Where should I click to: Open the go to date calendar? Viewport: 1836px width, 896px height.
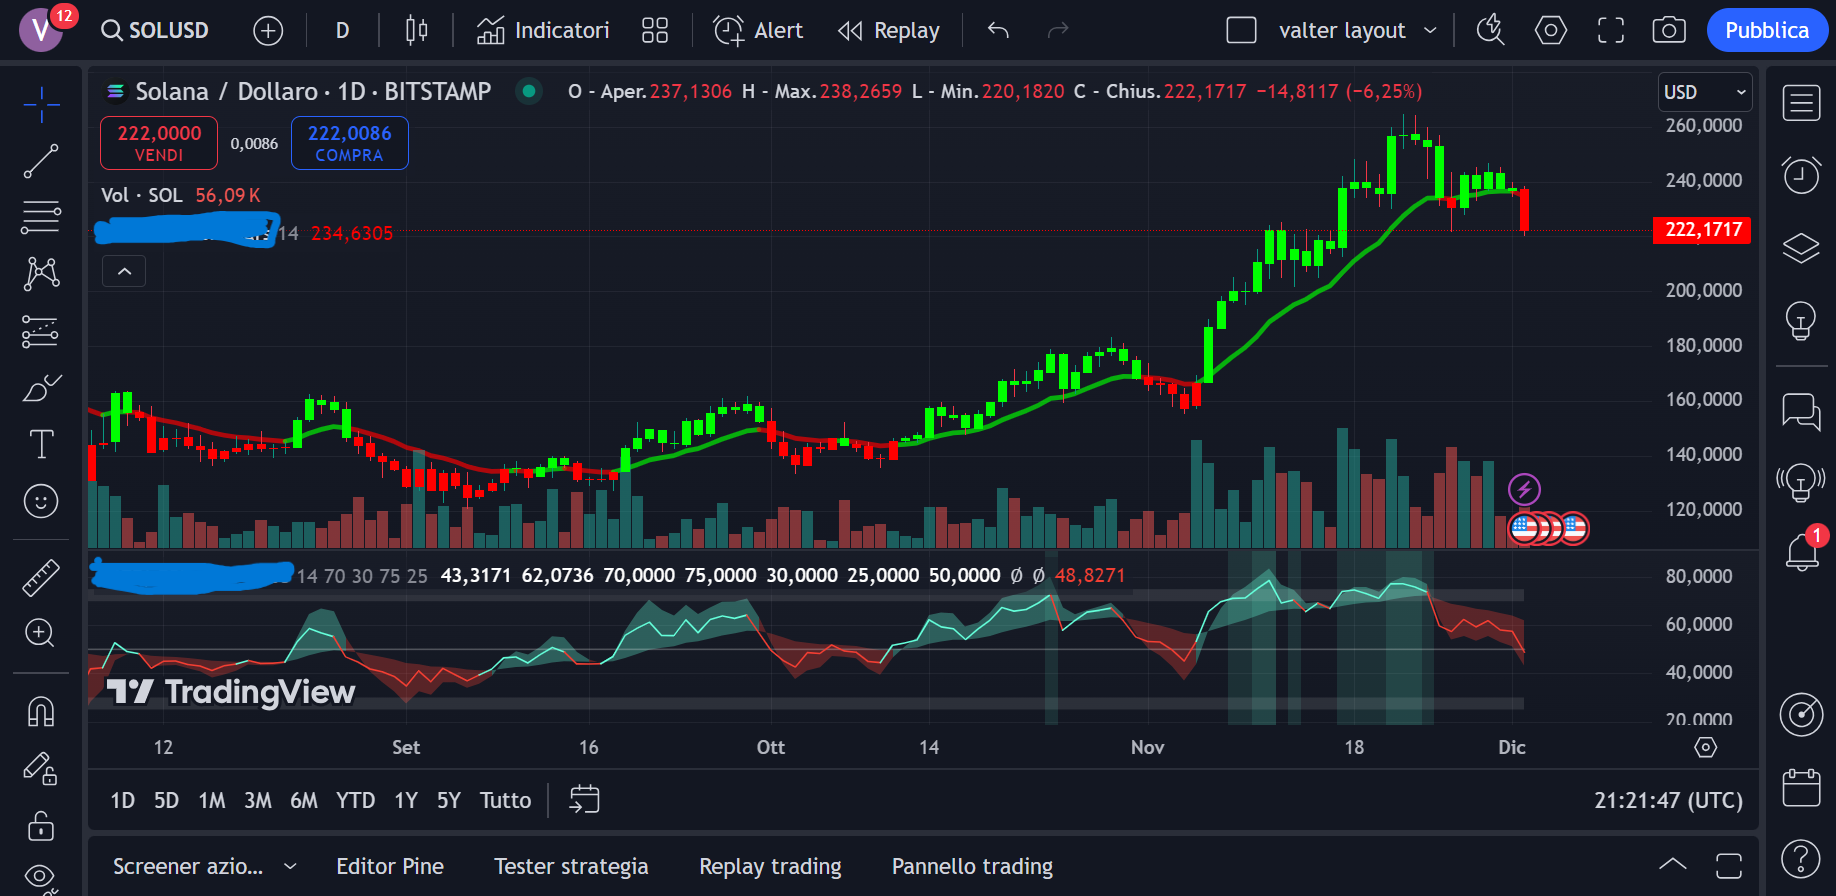[584, 800]
